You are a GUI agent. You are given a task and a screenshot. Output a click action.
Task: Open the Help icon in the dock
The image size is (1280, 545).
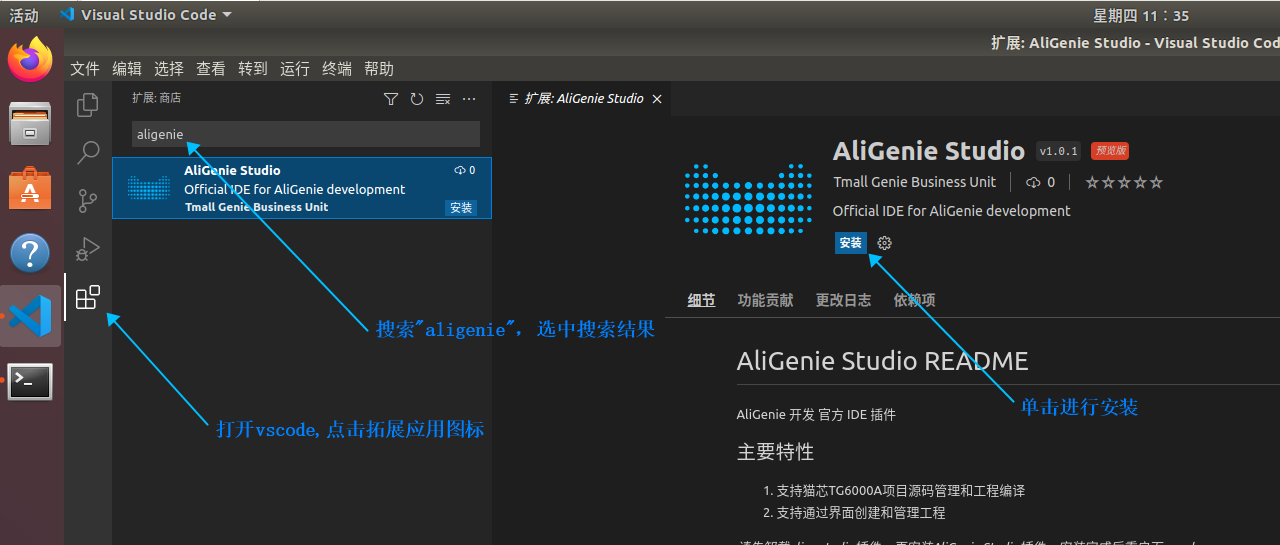30,252
